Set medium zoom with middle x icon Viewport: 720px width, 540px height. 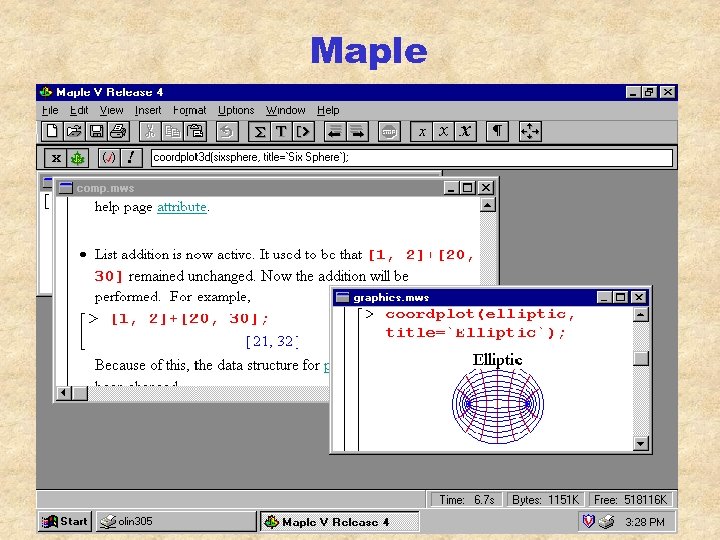[x=443, y=131]
